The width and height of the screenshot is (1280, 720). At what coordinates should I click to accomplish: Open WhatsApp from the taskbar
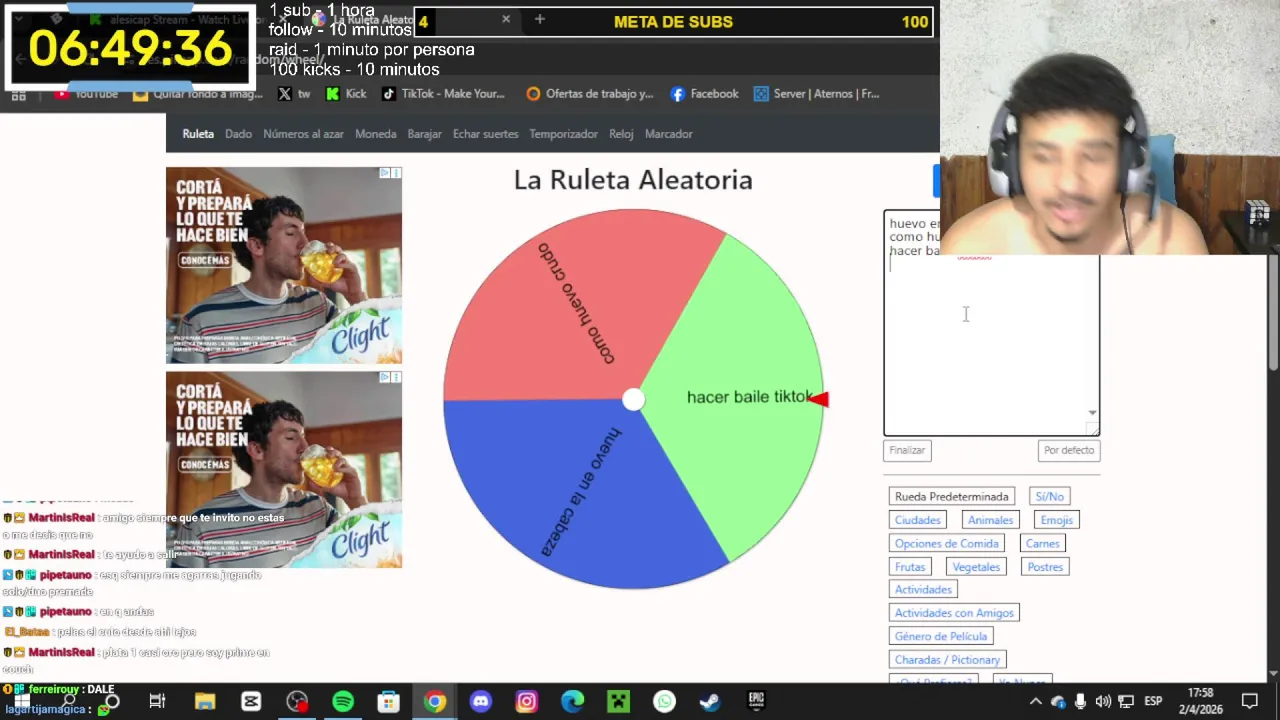(664, 702)
